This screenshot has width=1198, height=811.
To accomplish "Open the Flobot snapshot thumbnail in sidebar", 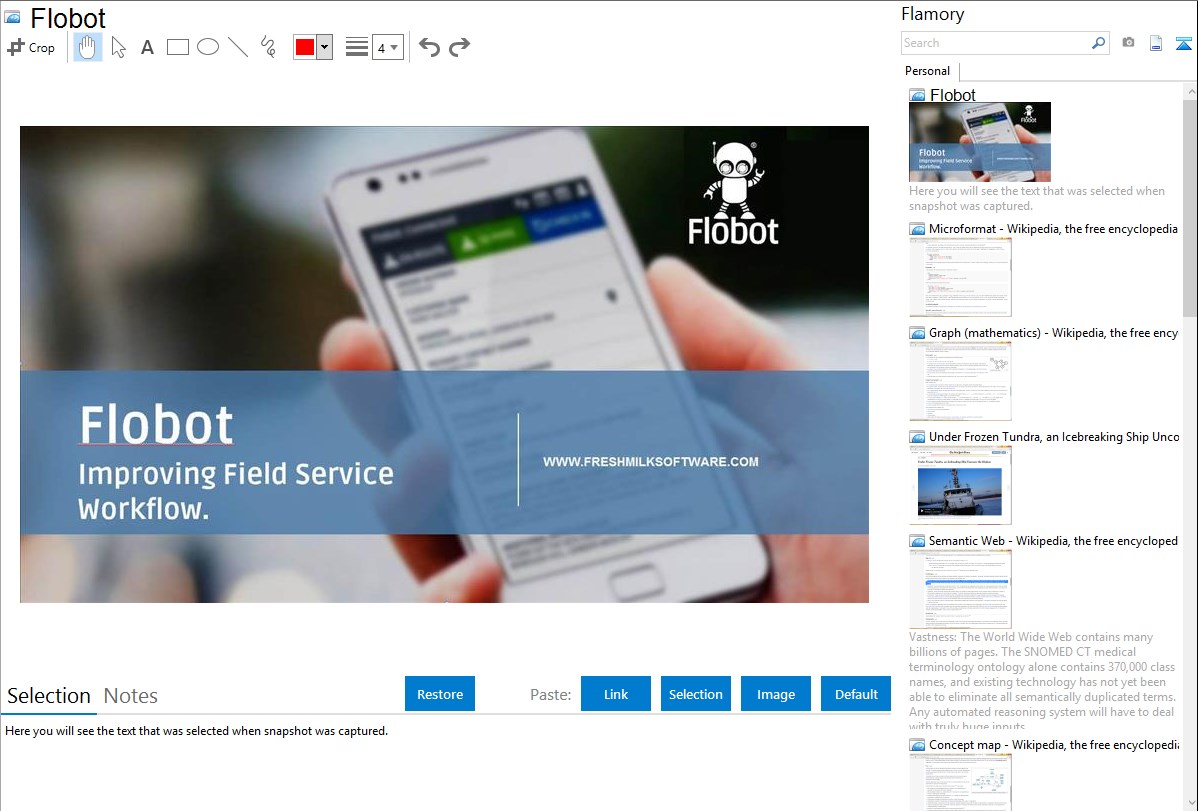I will (980, 142).
